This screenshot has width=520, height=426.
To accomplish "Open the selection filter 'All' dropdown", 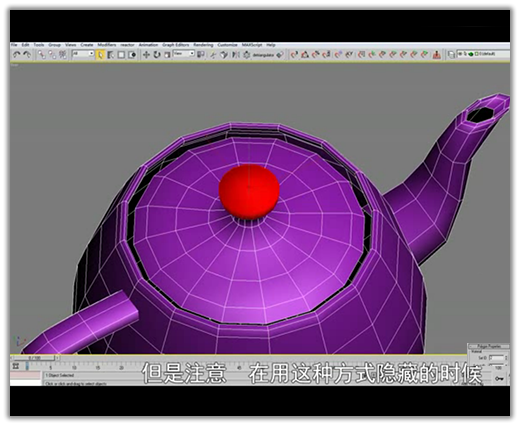I will pyautogui.click(x=83, y=54).
